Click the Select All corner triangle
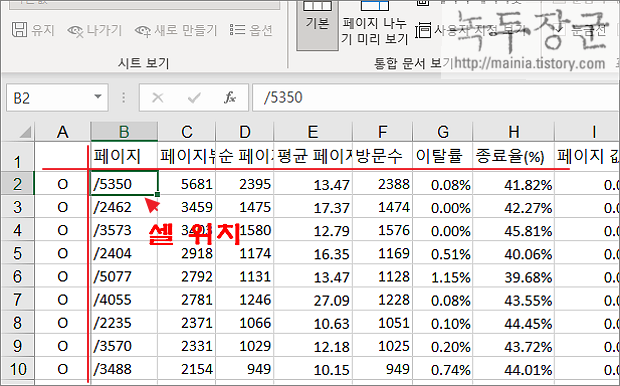The height and width of the screenshot is (386, 620). pos(25,132)
